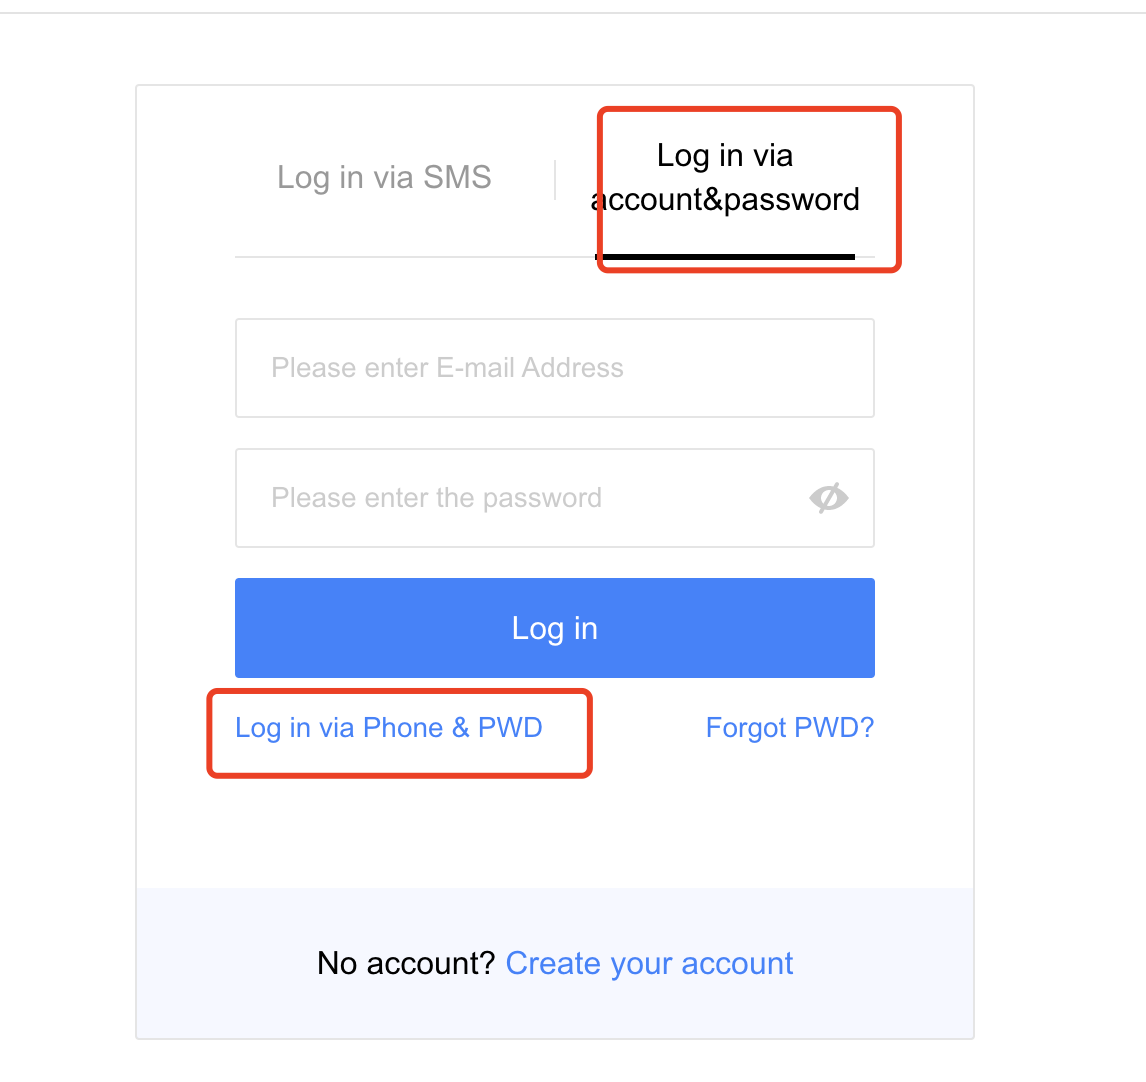This screenshot has width=1146, height=1082.
Task: Toggle password visibility eye icon
Action: [828, 498]
